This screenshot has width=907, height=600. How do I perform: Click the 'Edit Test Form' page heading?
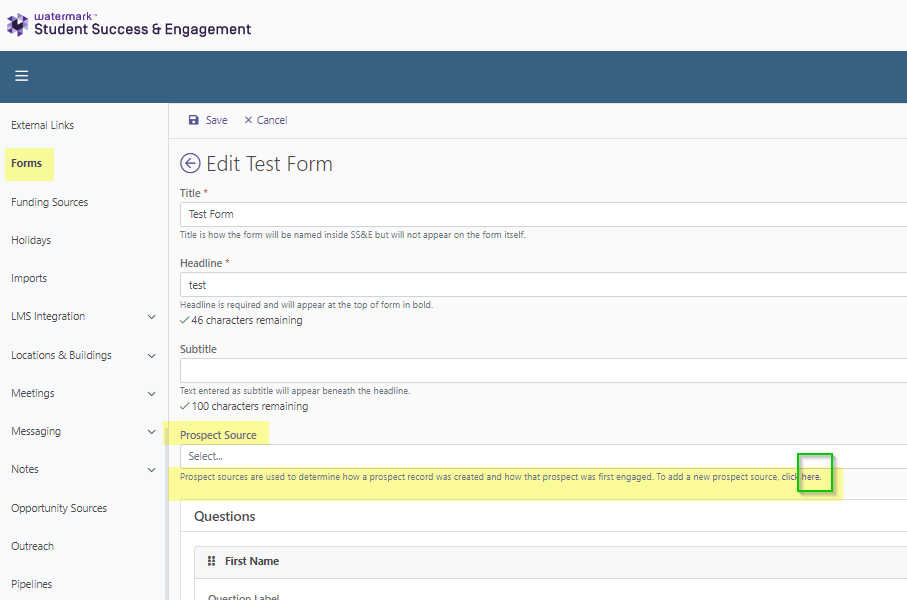[x=270, y=164]
